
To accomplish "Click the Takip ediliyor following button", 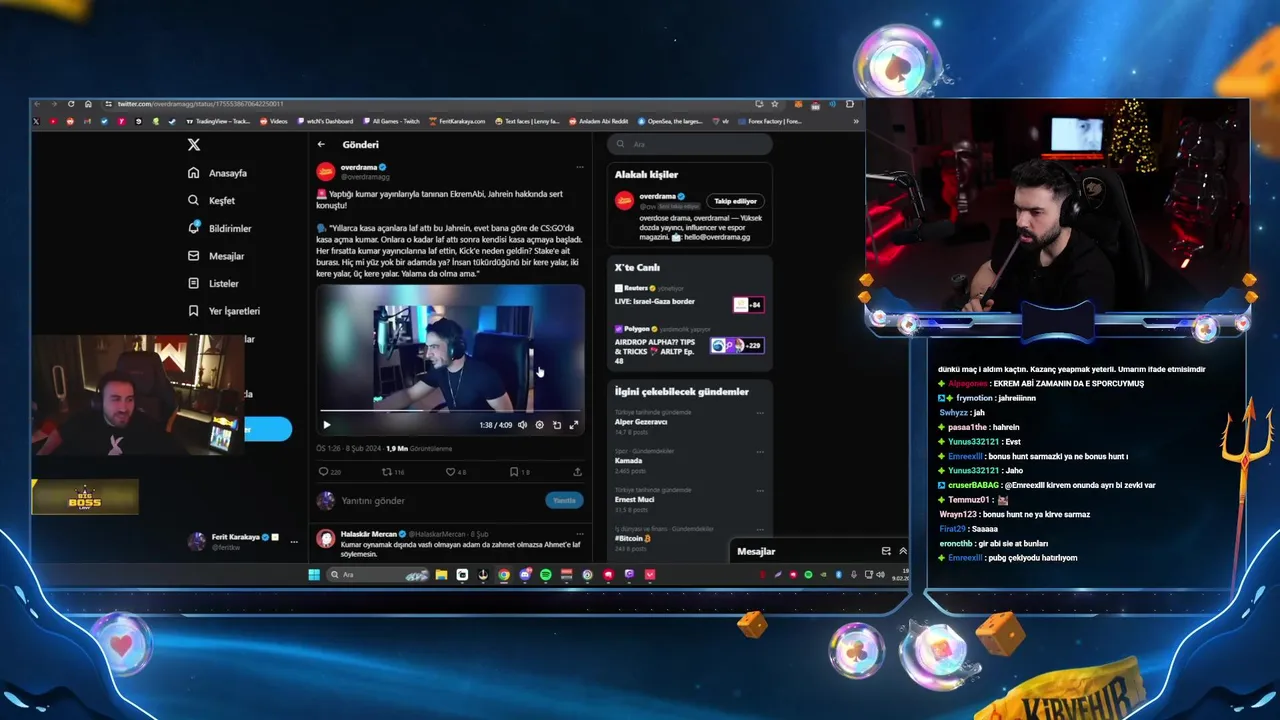I will (x=735, y=201).
